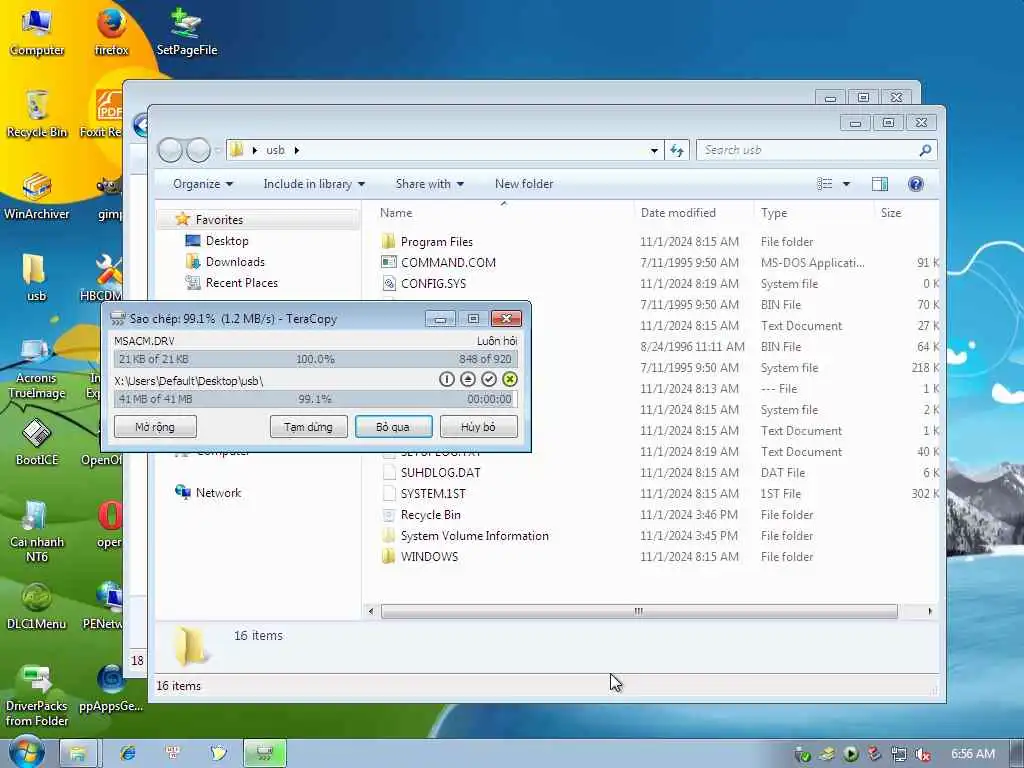Open Cai nhanh NT6 desktop icon
This screenshot has width=1024, height=768.
[x=37, y=532]
